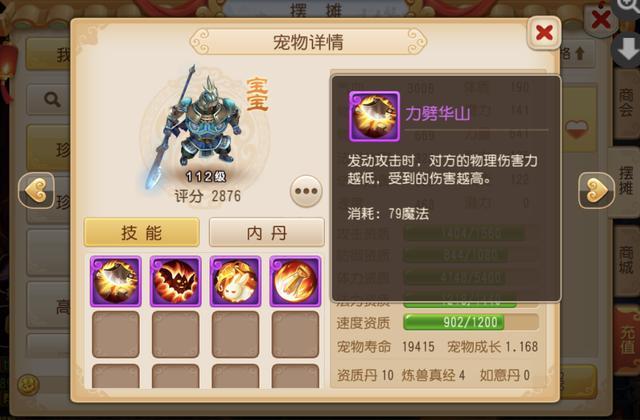Select the 力劈华山 axe skill icon
The width and height of the screenshot is (640, 420).
click(x=116, y=281)
